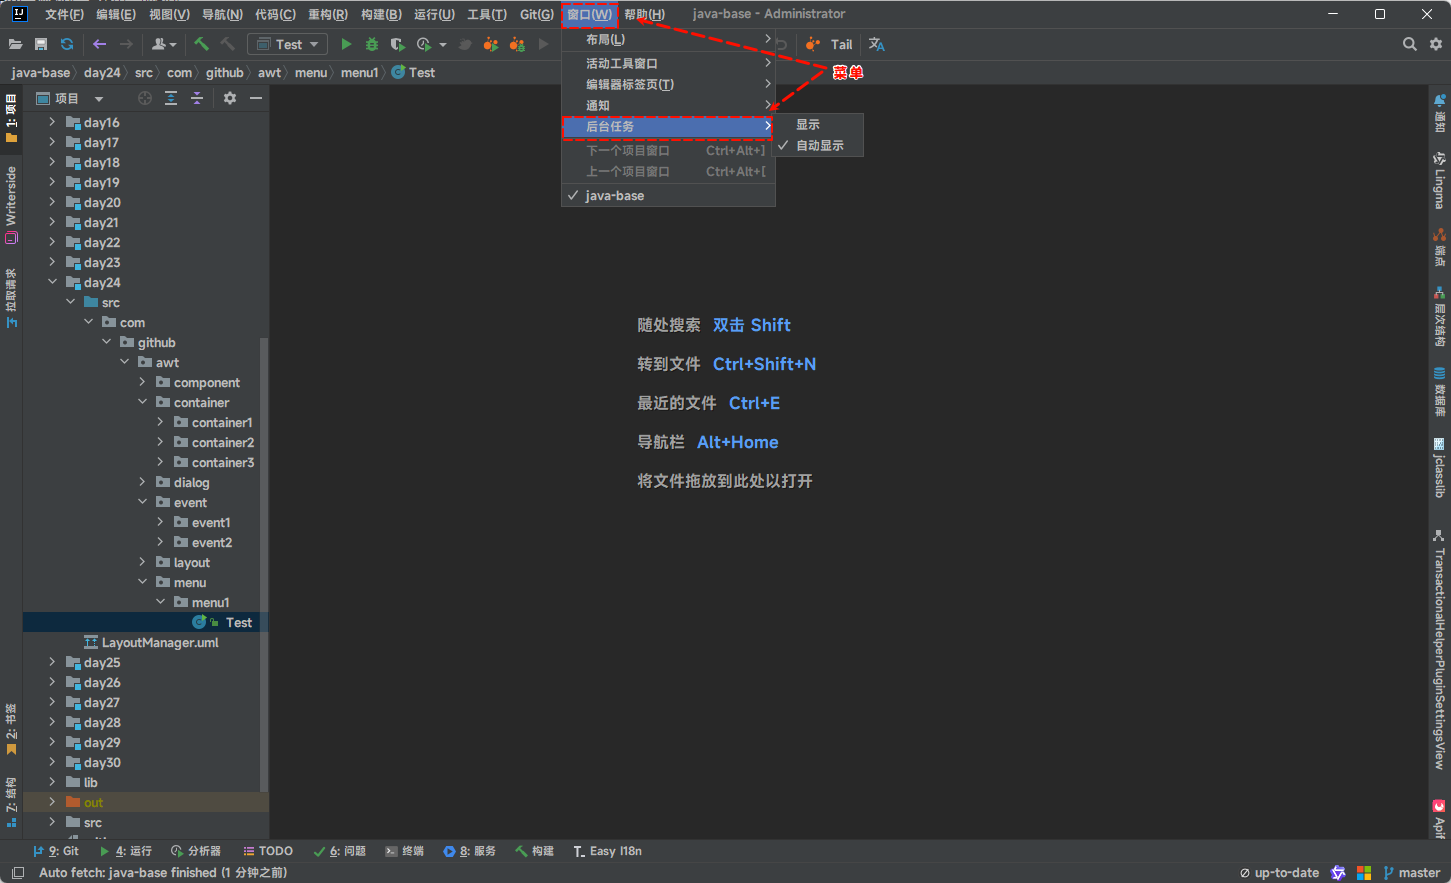Click the locate target crosshair icon
1451x883 pixels.
(145, 98)
